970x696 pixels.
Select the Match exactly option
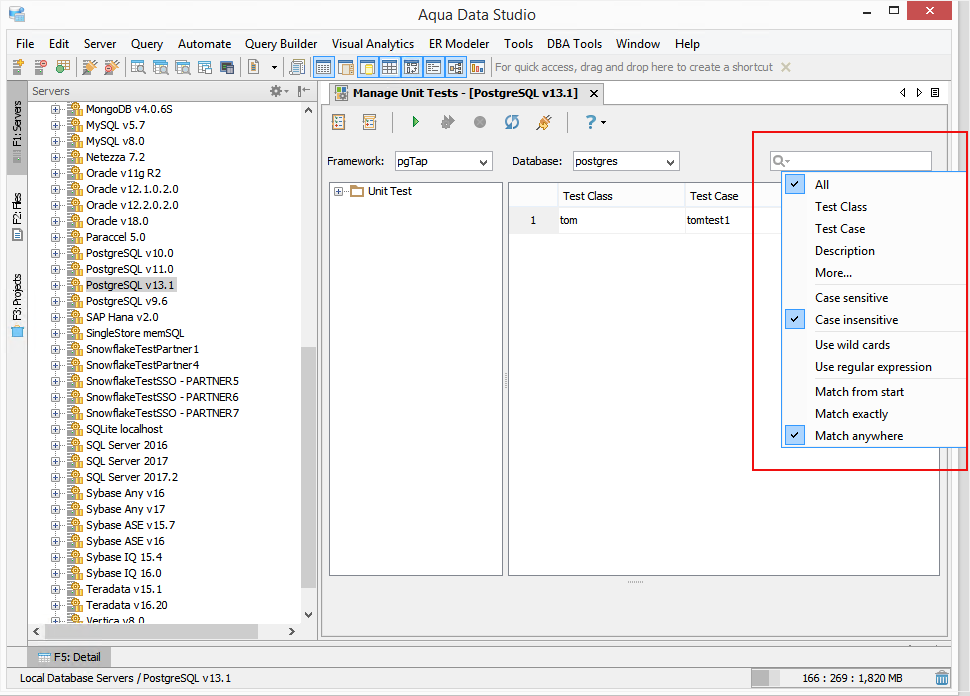(851, 414)
